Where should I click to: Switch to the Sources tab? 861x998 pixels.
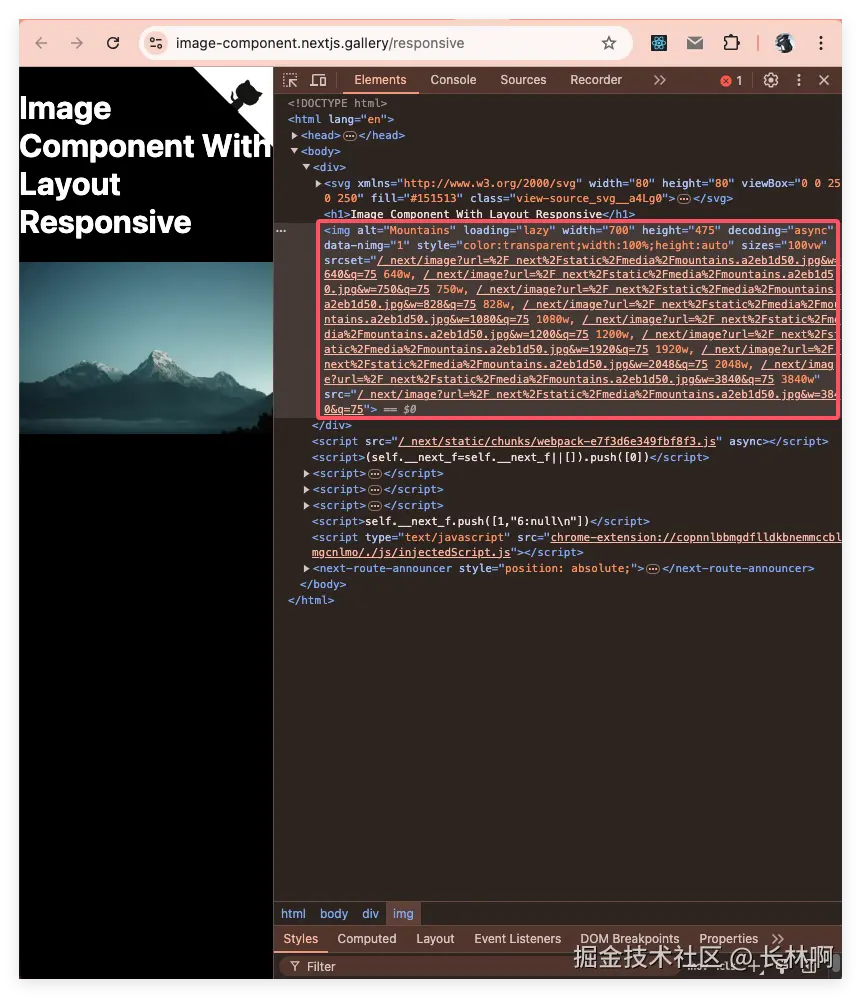523,80
